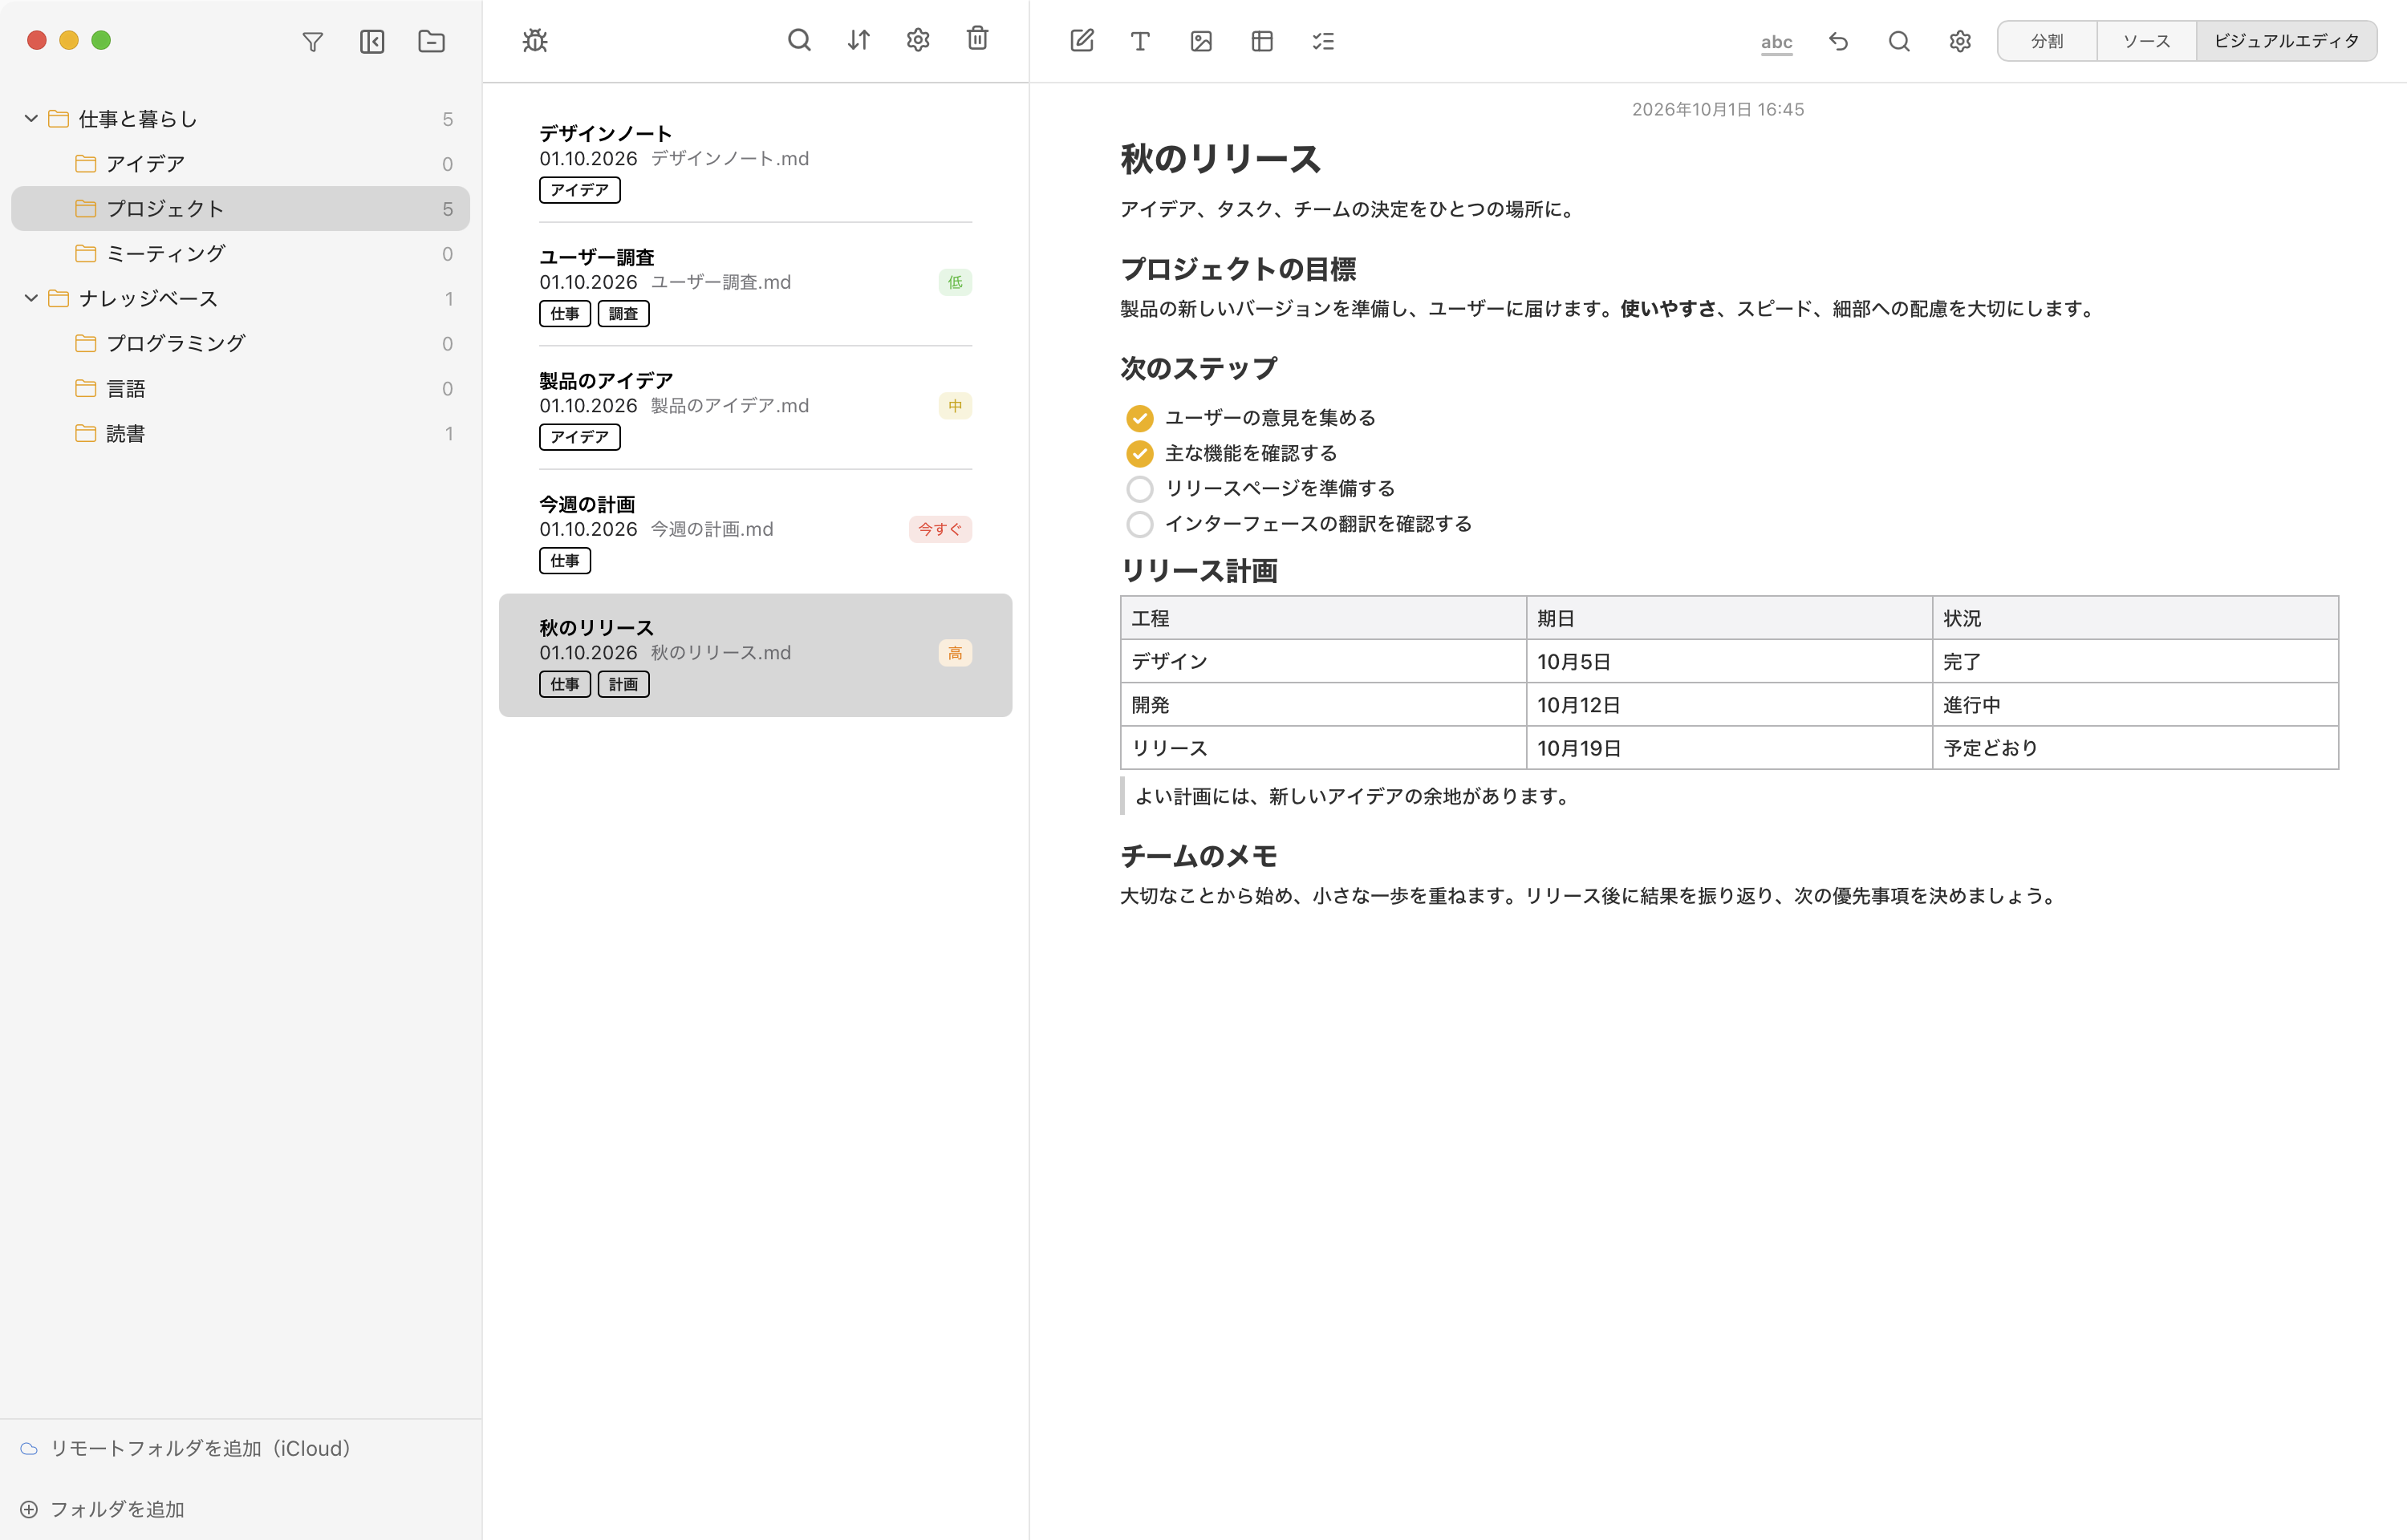Click the compose new note icon
Viewport: 2407px width, 1540px height.
click(1081, 41)
